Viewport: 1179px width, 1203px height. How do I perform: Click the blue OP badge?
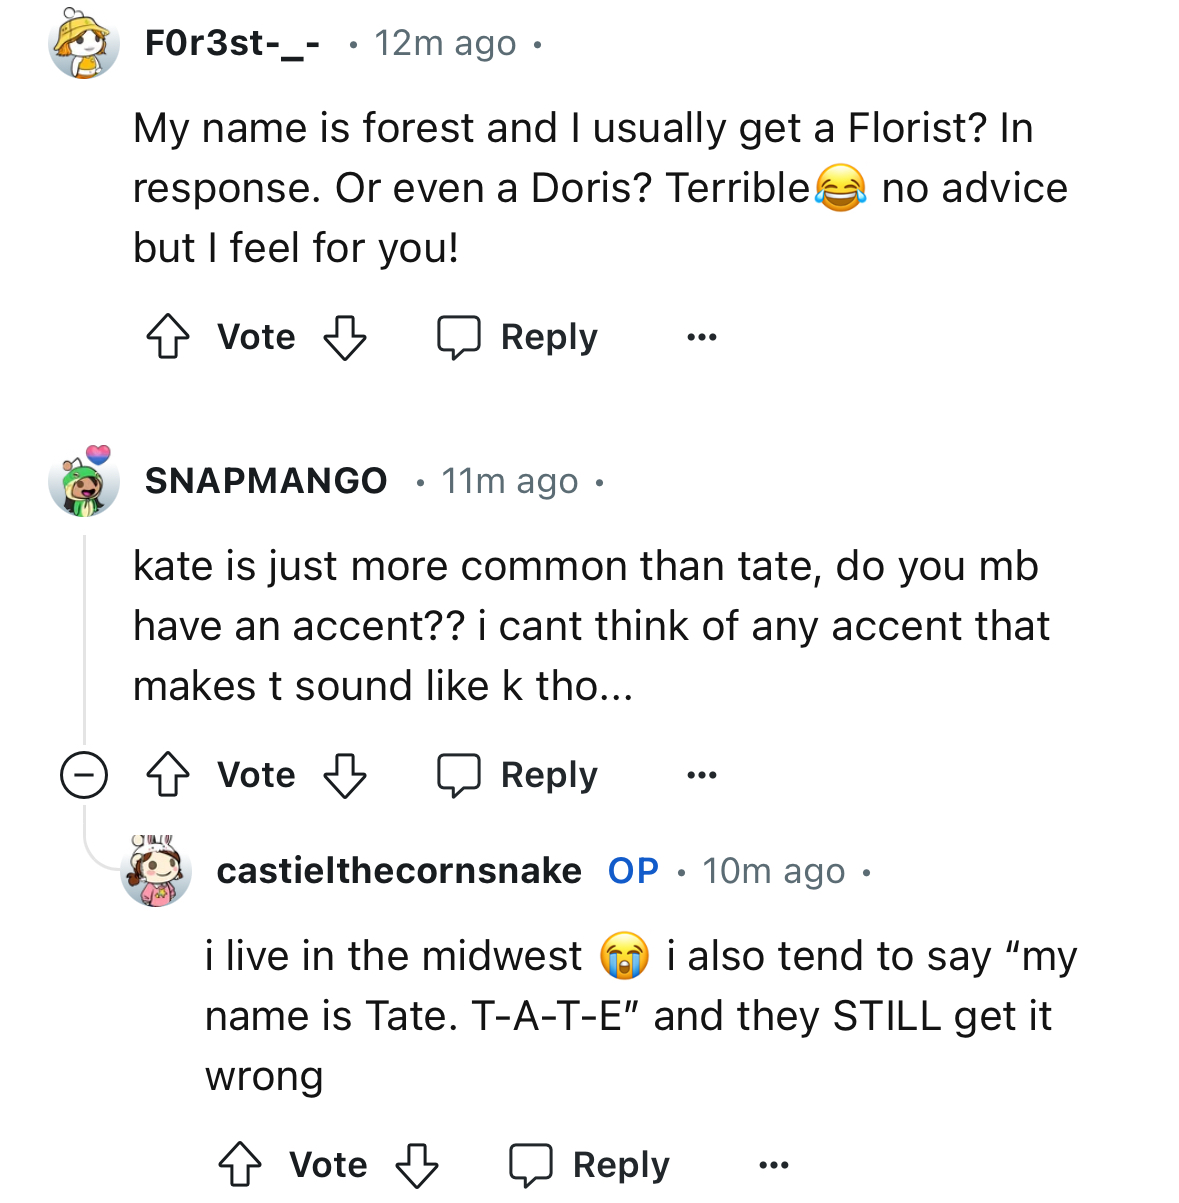(x=634, y=871)
